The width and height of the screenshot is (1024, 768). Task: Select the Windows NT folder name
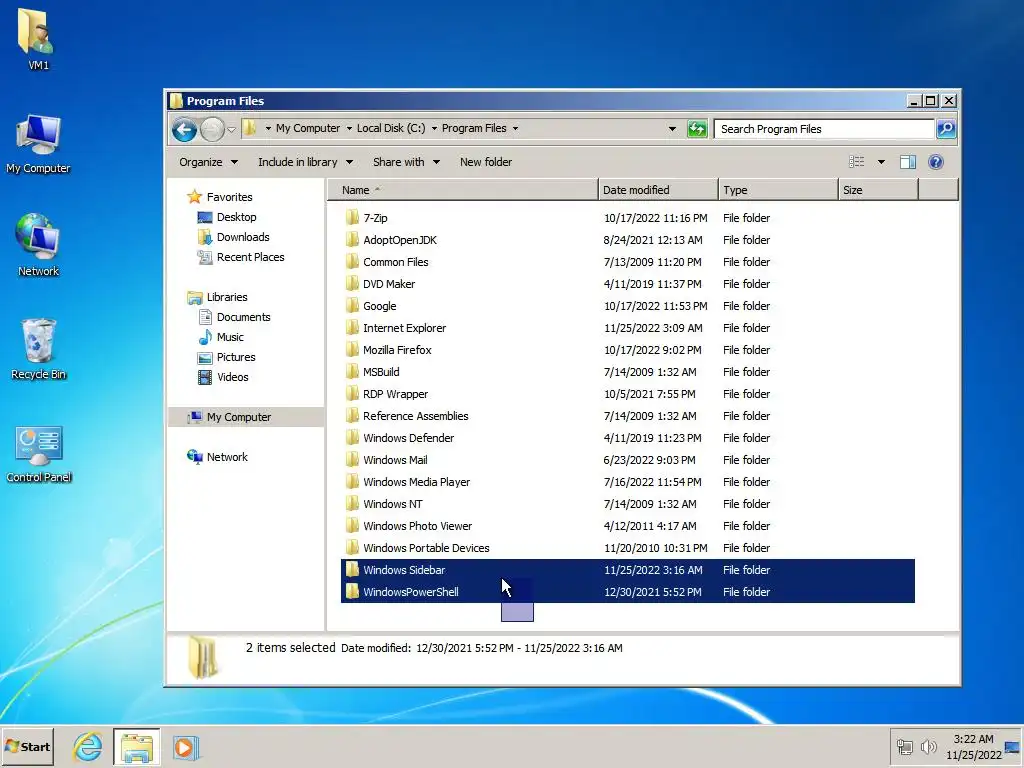tap(392, 504)
